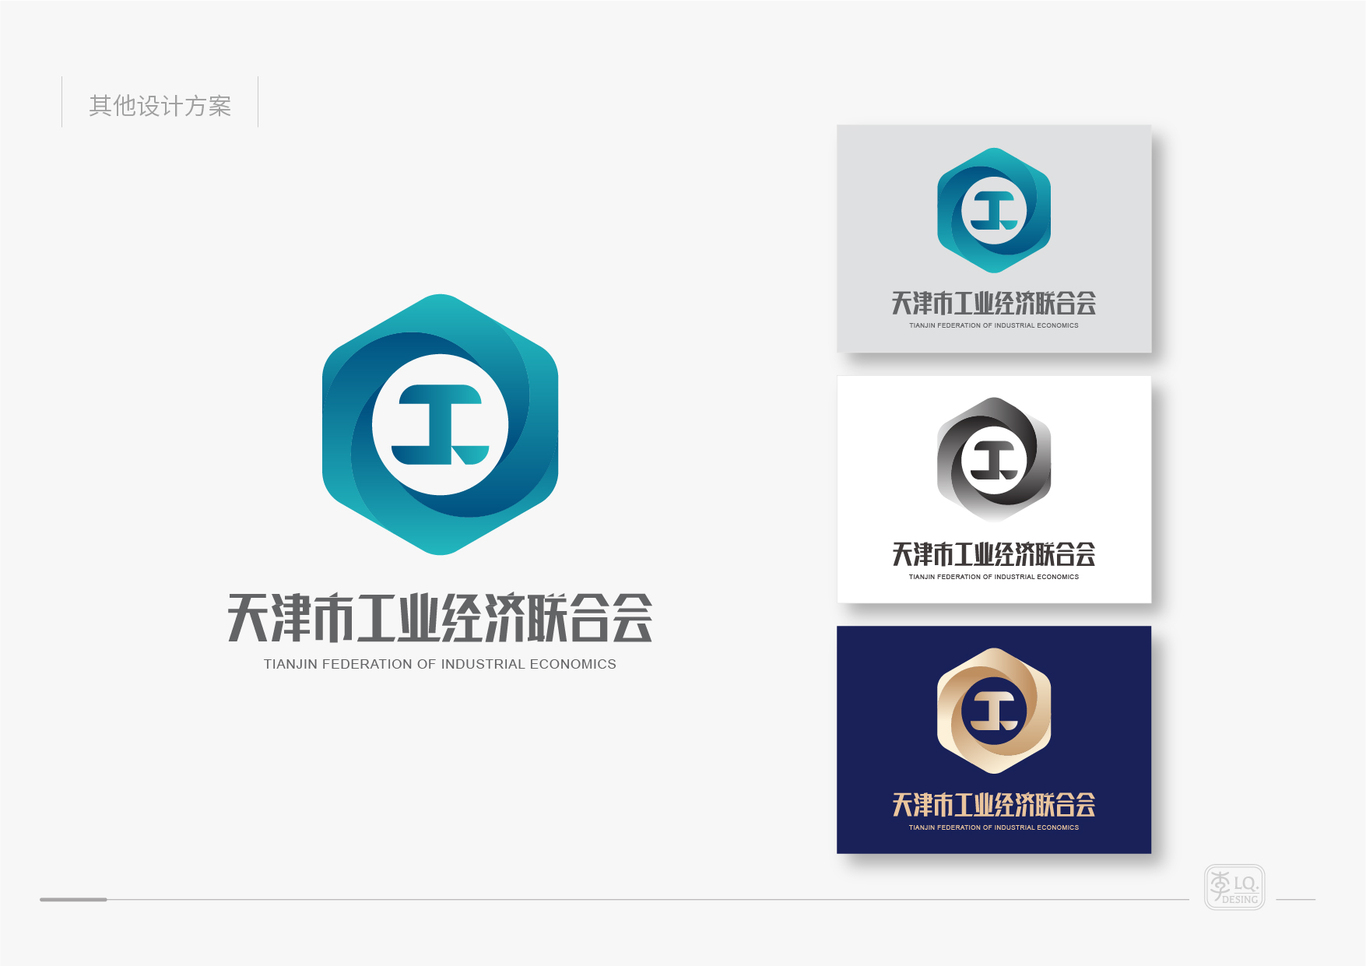1366x966 pixels.
Task: Click the English subtitle on the white card
Action: point(994,577)
